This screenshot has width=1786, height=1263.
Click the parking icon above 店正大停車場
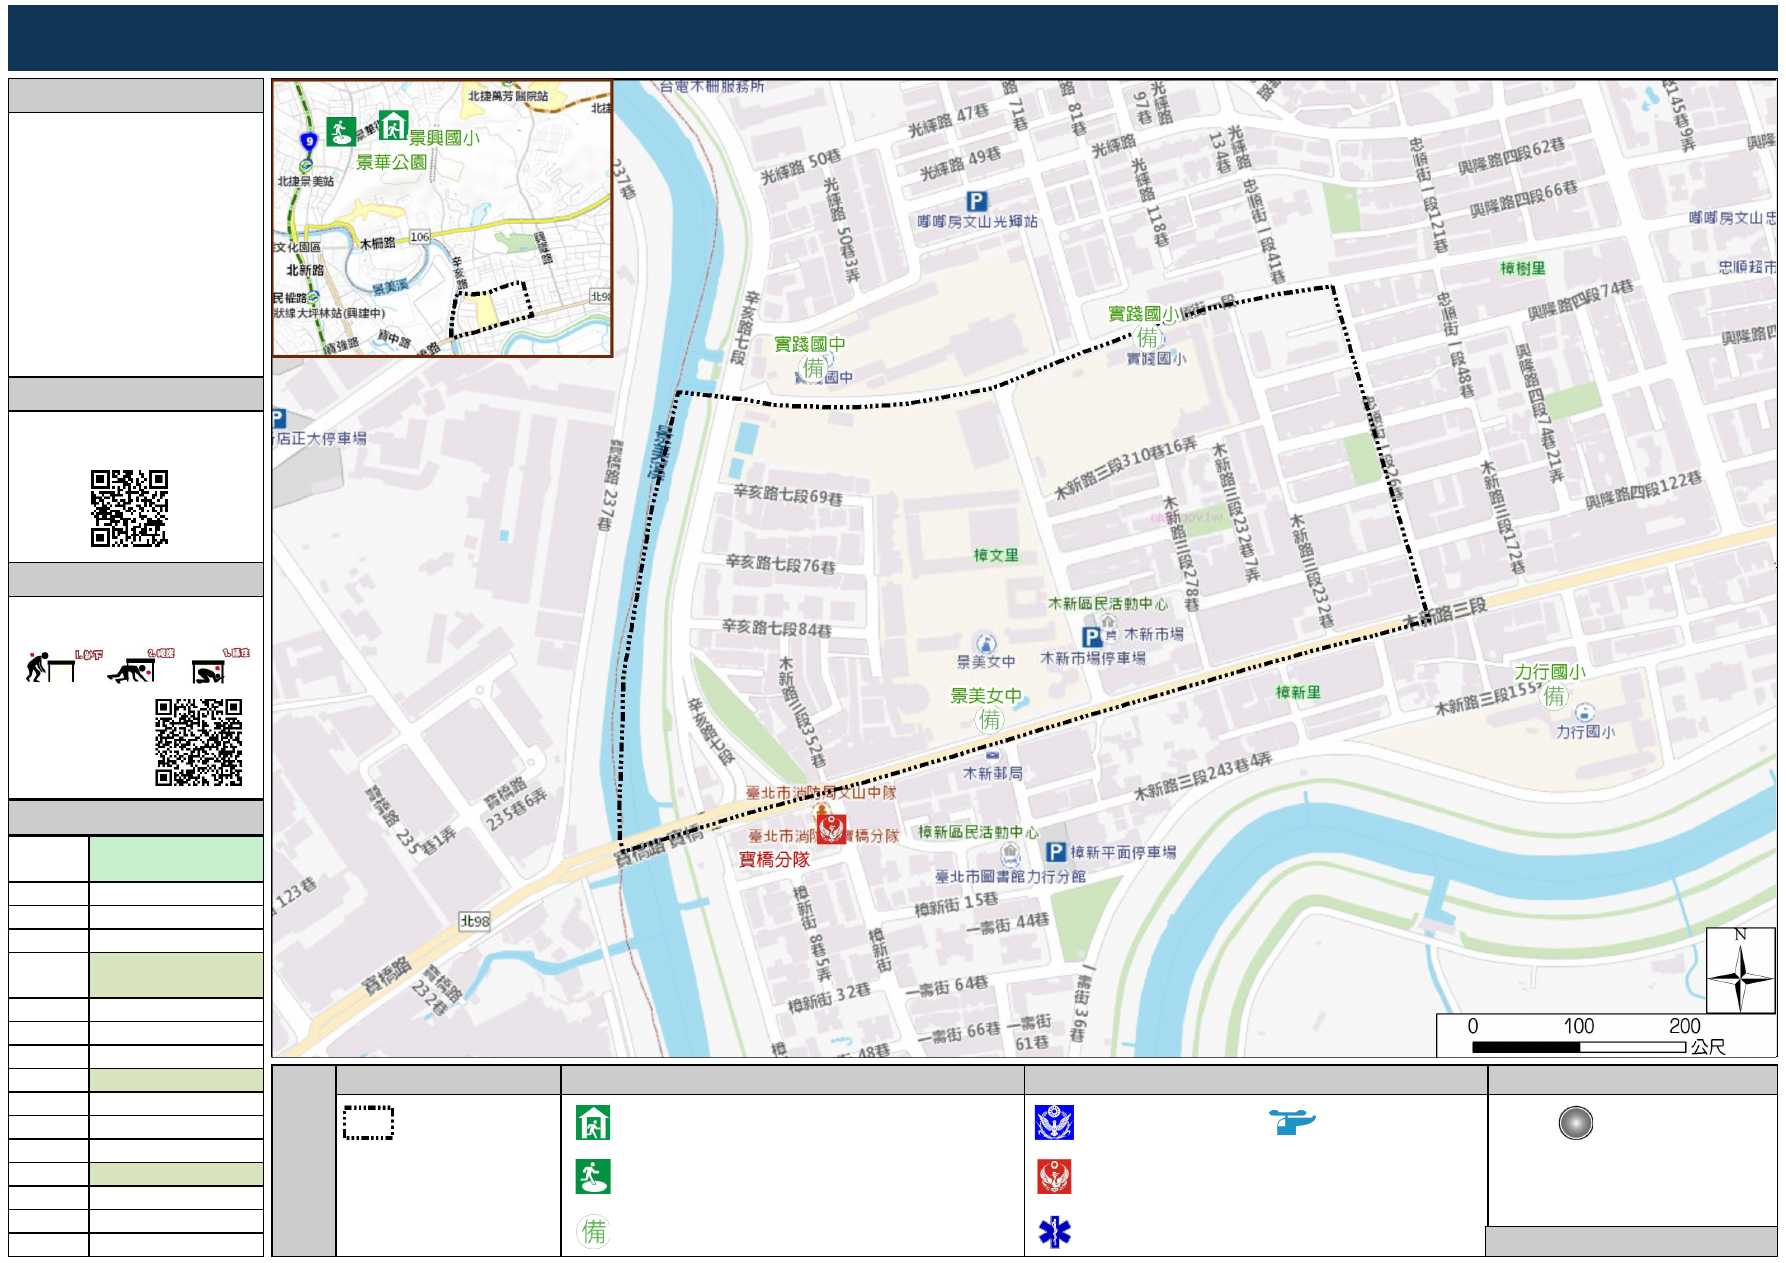coord(279,419)
